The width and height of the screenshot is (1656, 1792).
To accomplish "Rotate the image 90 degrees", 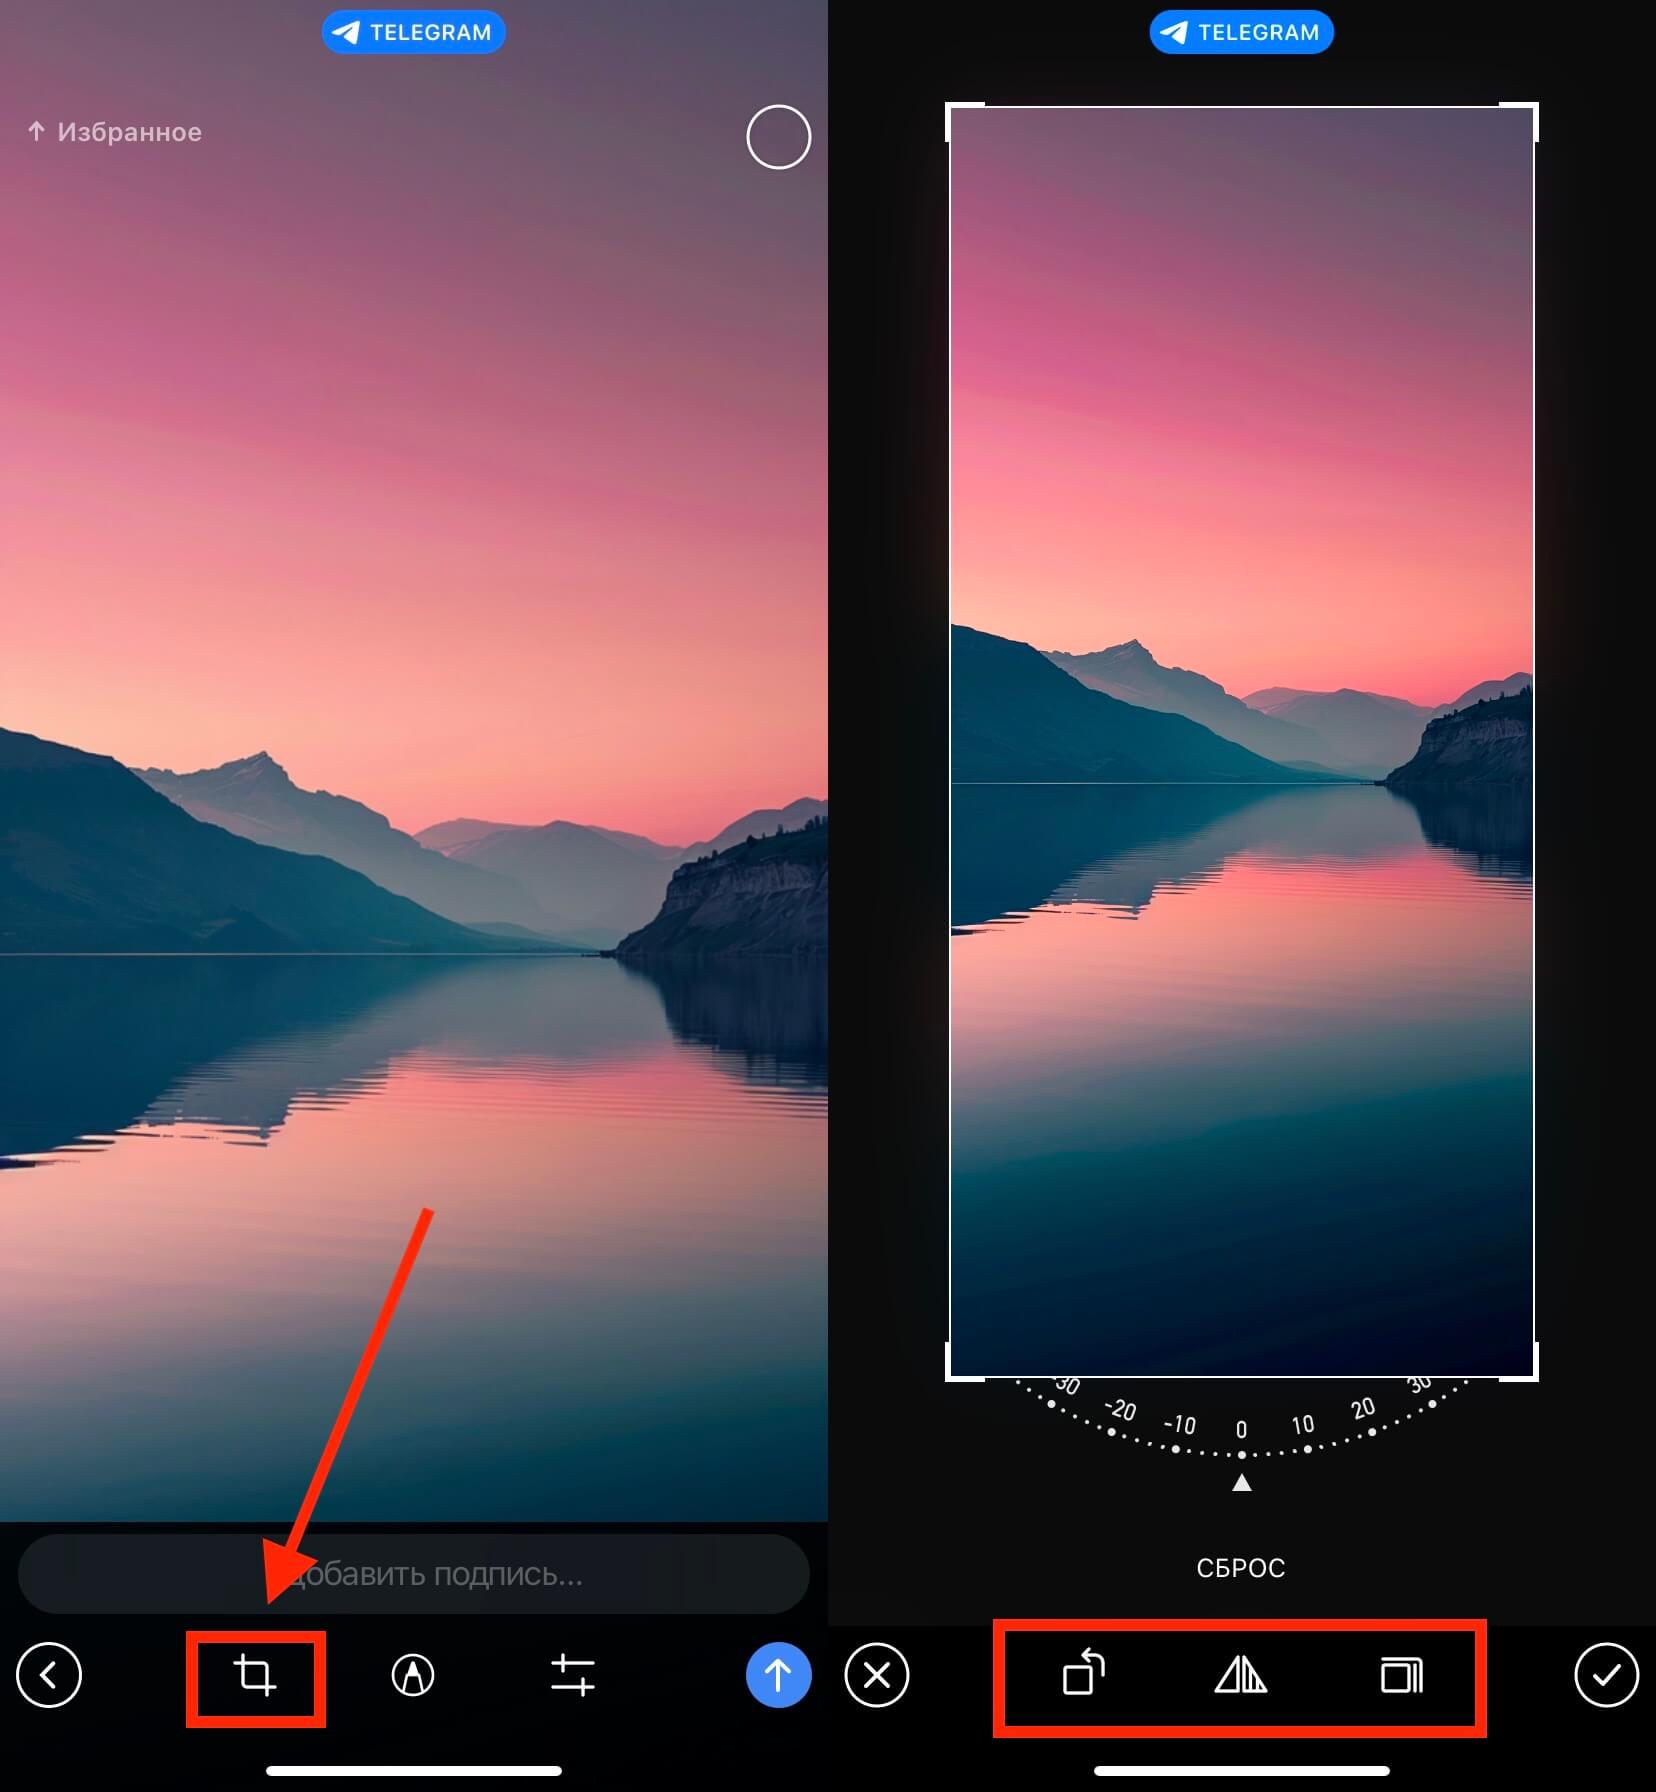I will [x=1083, y=1675].
